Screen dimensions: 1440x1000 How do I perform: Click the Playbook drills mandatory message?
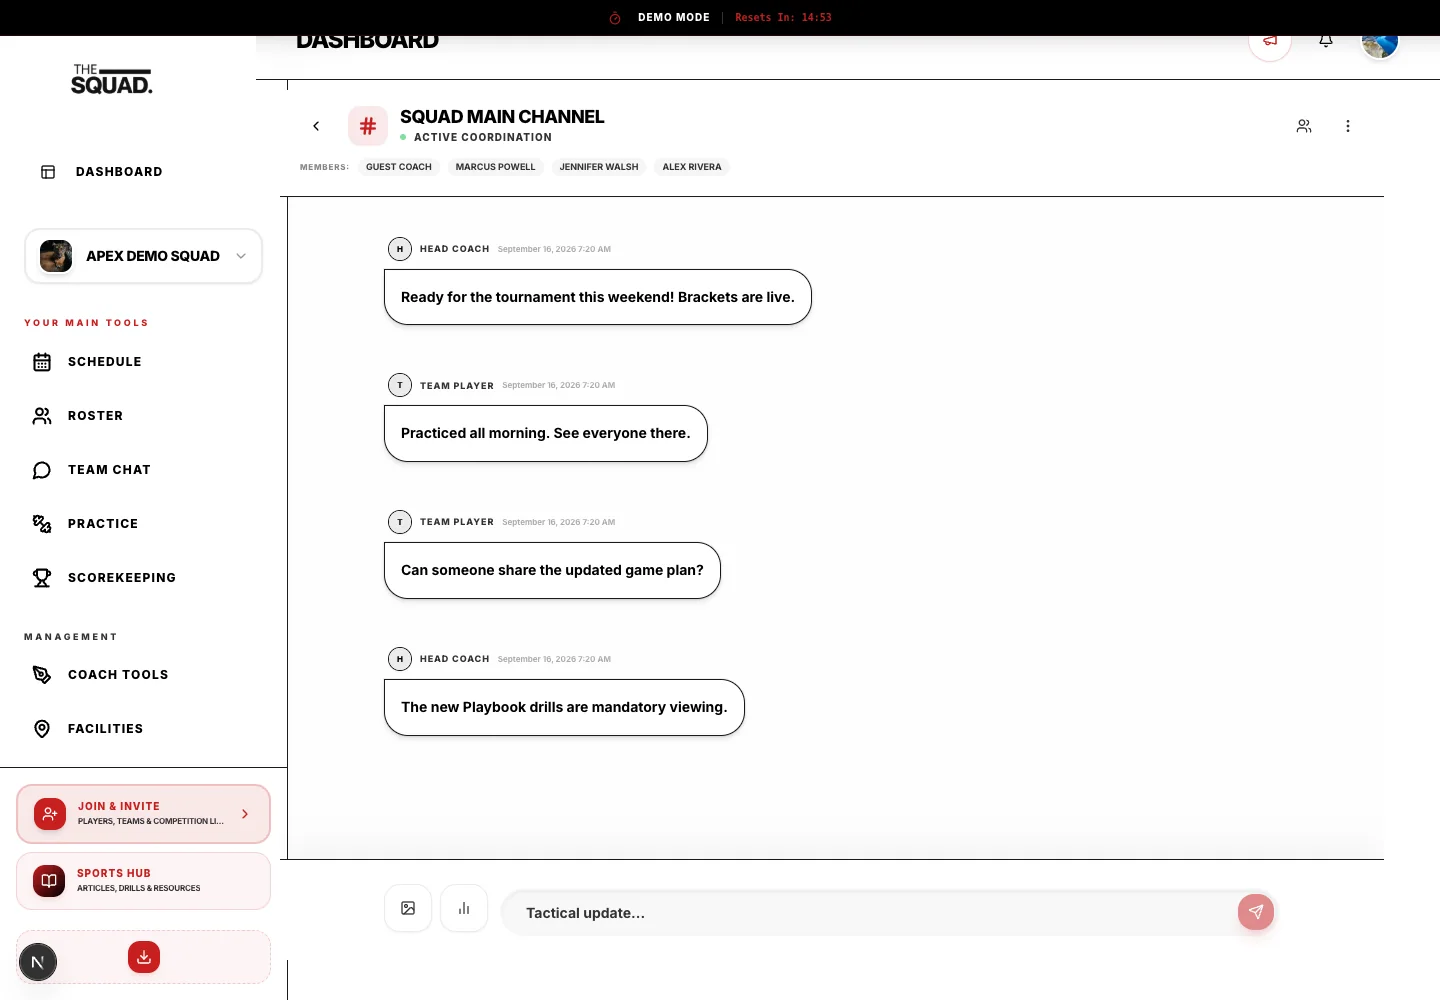[x=564, y=707]
